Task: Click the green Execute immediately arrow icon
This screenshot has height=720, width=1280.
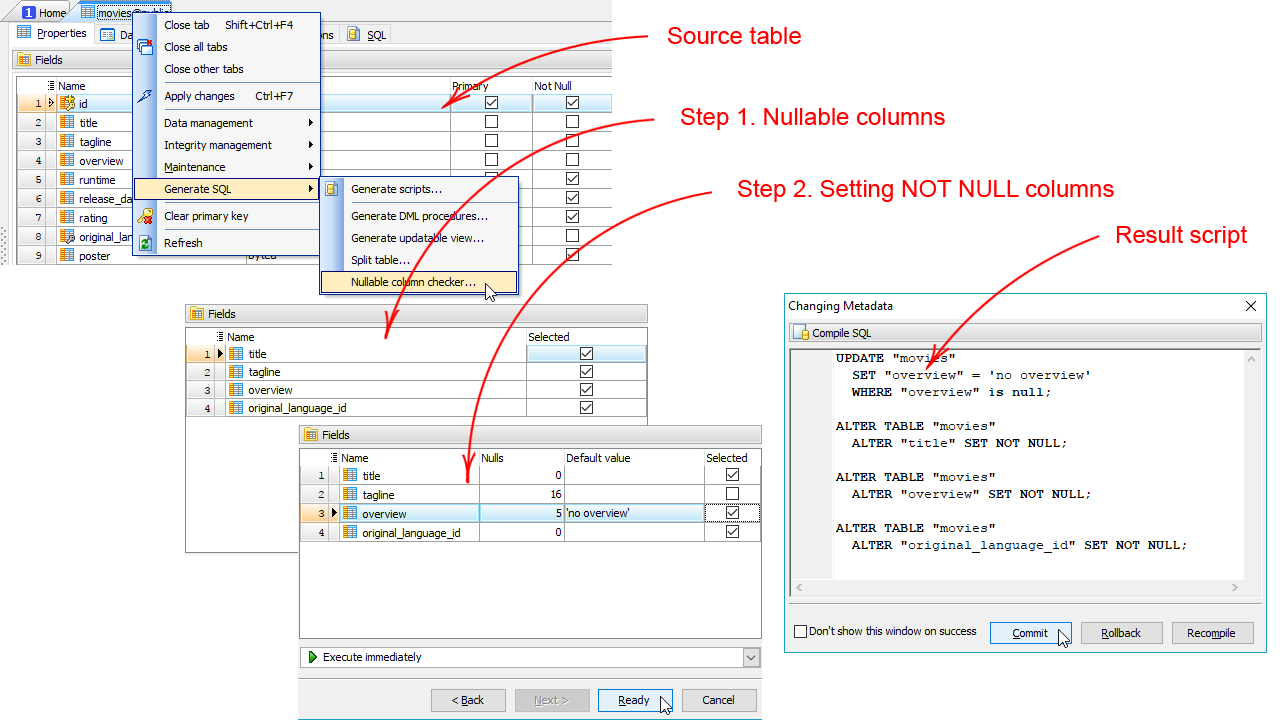Action: (313, 657)
